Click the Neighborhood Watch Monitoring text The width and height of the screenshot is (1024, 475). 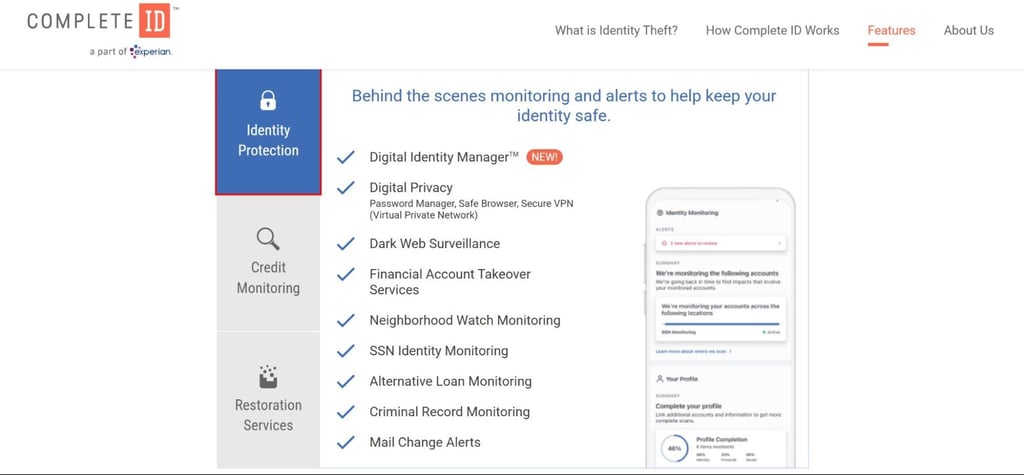465,321
